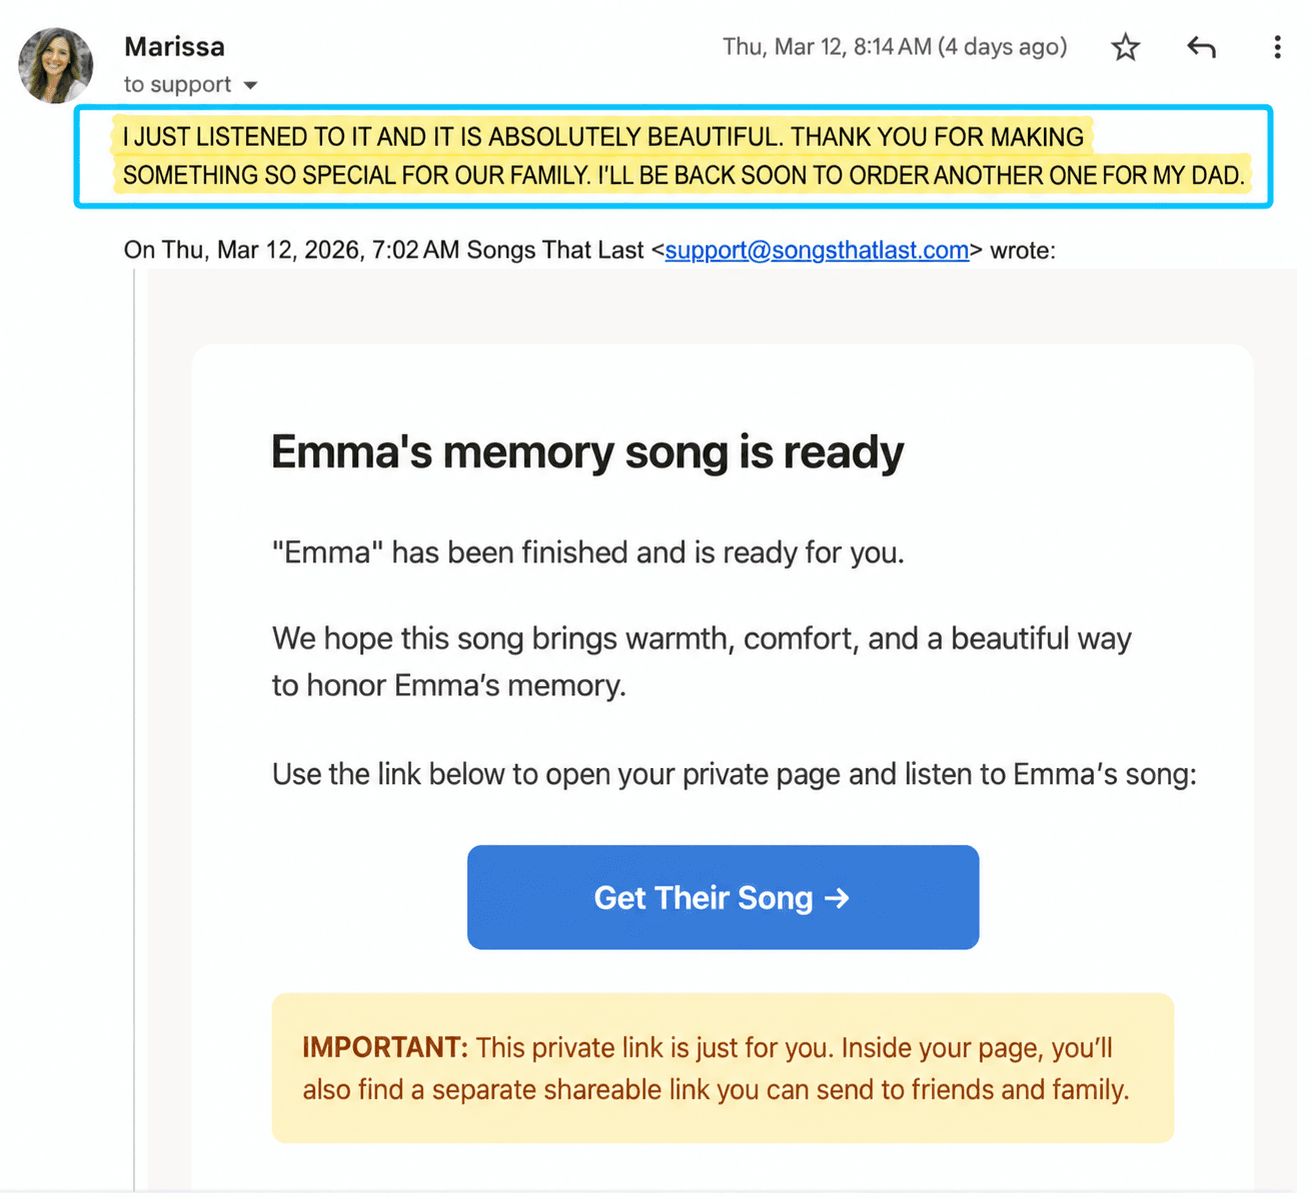Click the Get Their Song button
The height and width of the screenshot is (1198, 1313).
click(x=722, y=897)
